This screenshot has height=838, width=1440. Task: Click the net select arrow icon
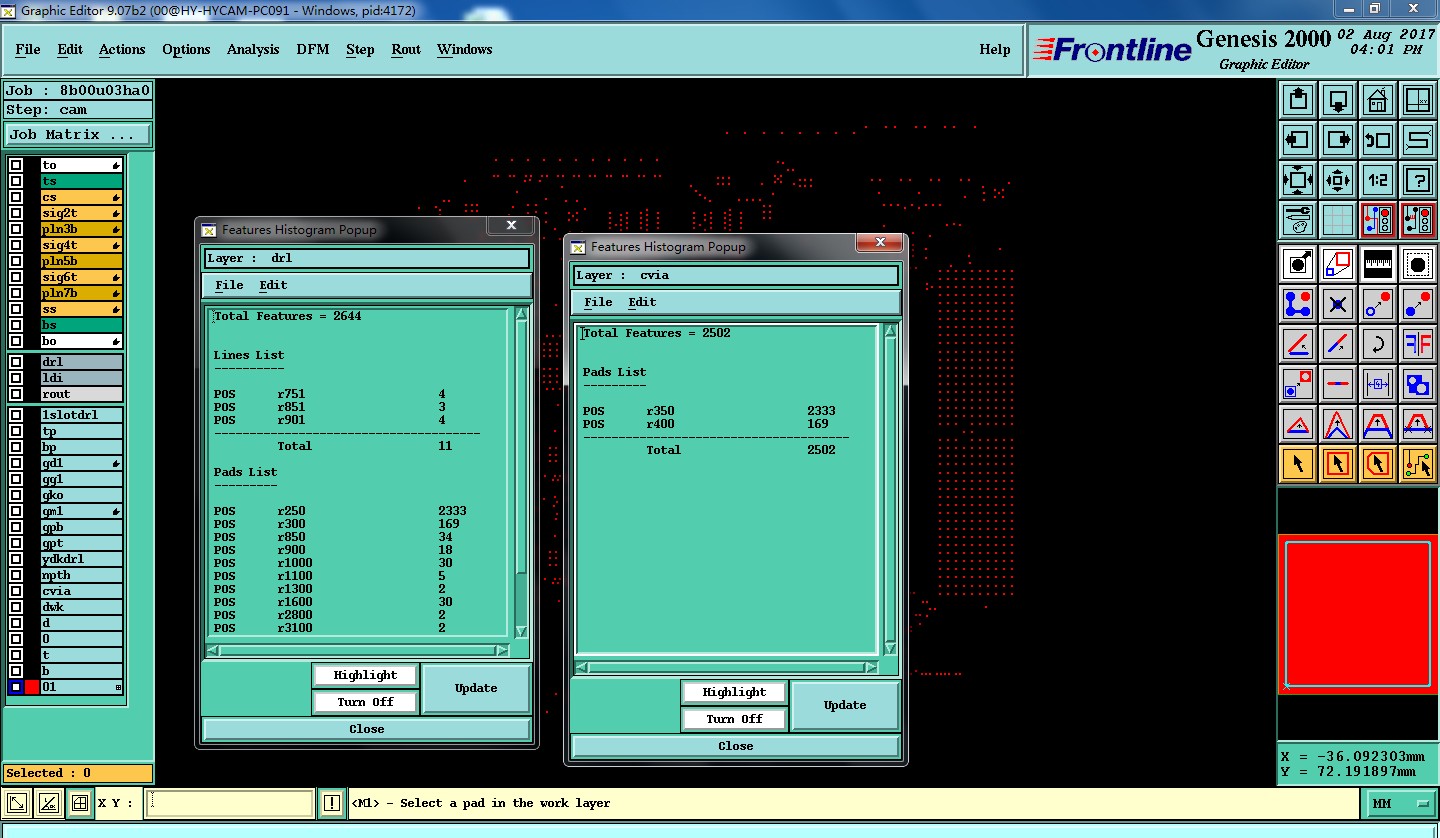pos(1417,463)
